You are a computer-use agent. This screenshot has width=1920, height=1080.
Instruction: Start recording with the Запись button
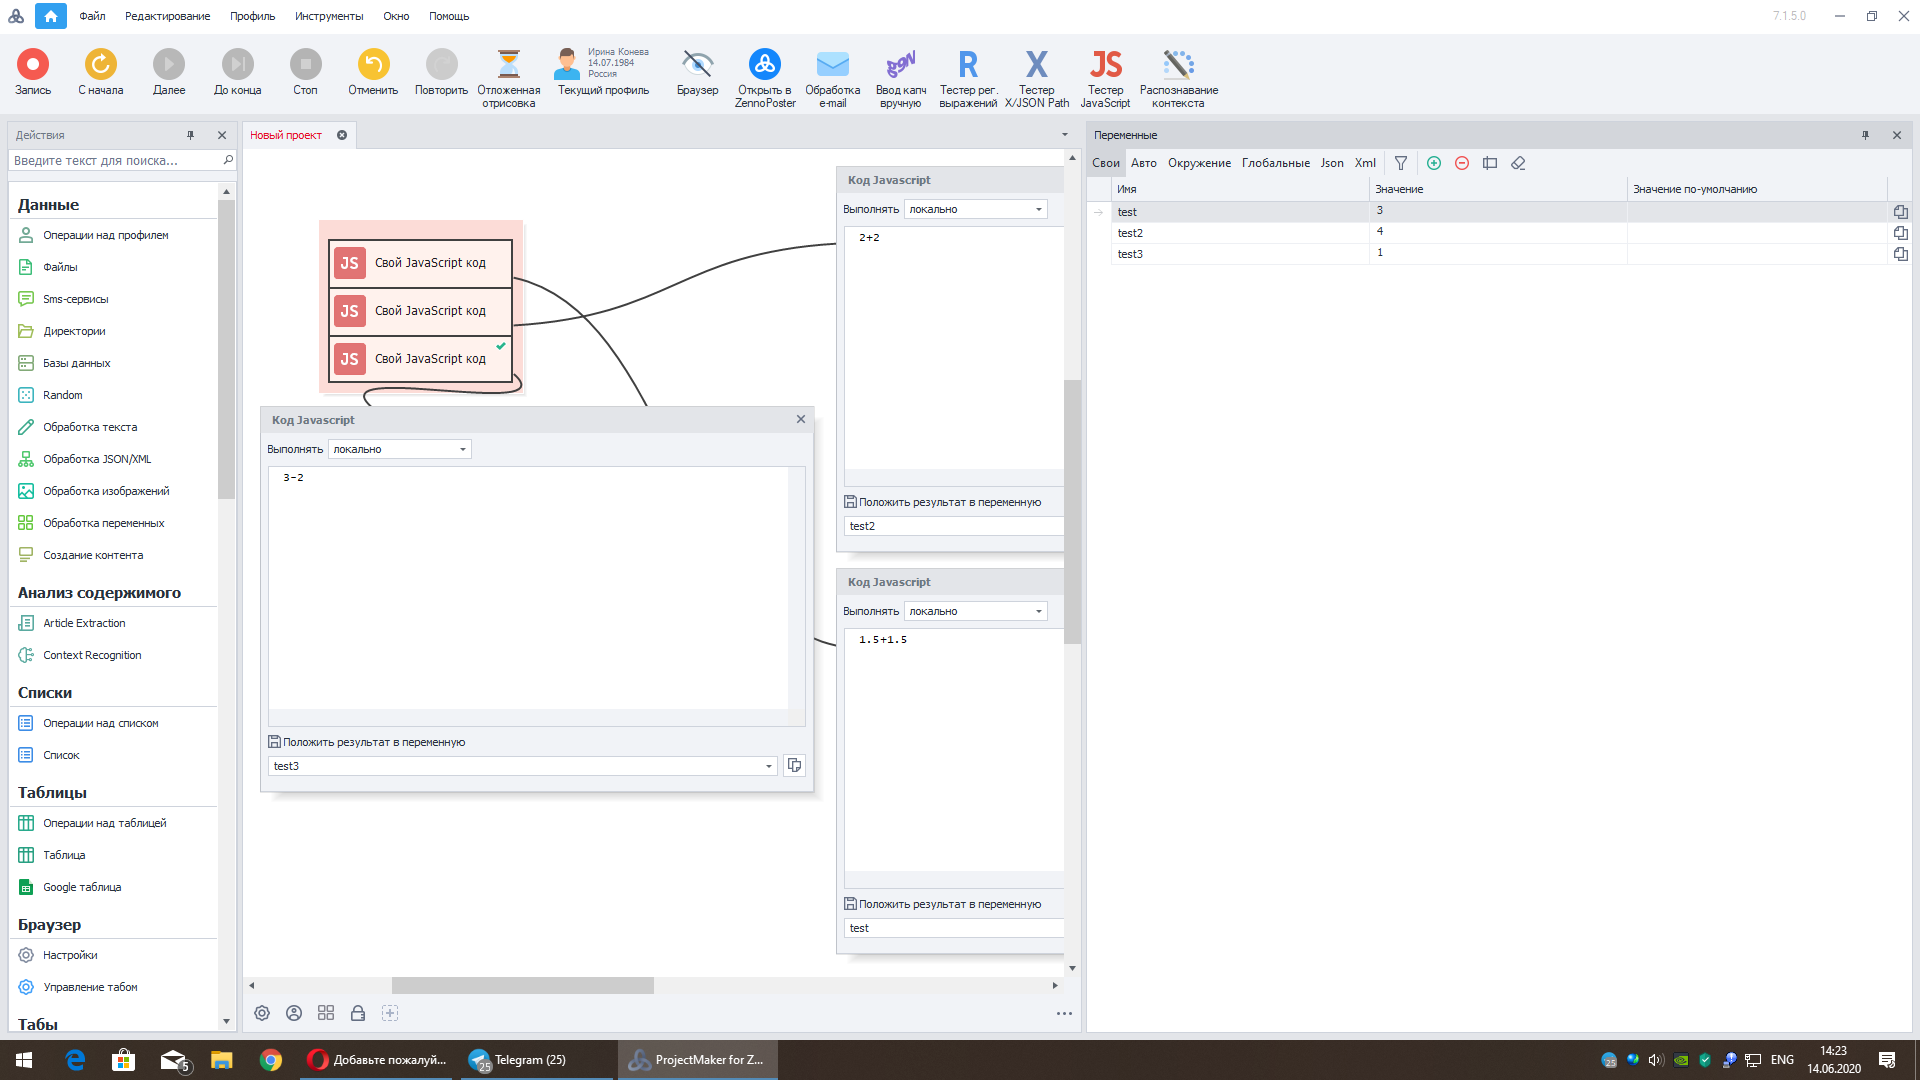click(x=33, y=72)
